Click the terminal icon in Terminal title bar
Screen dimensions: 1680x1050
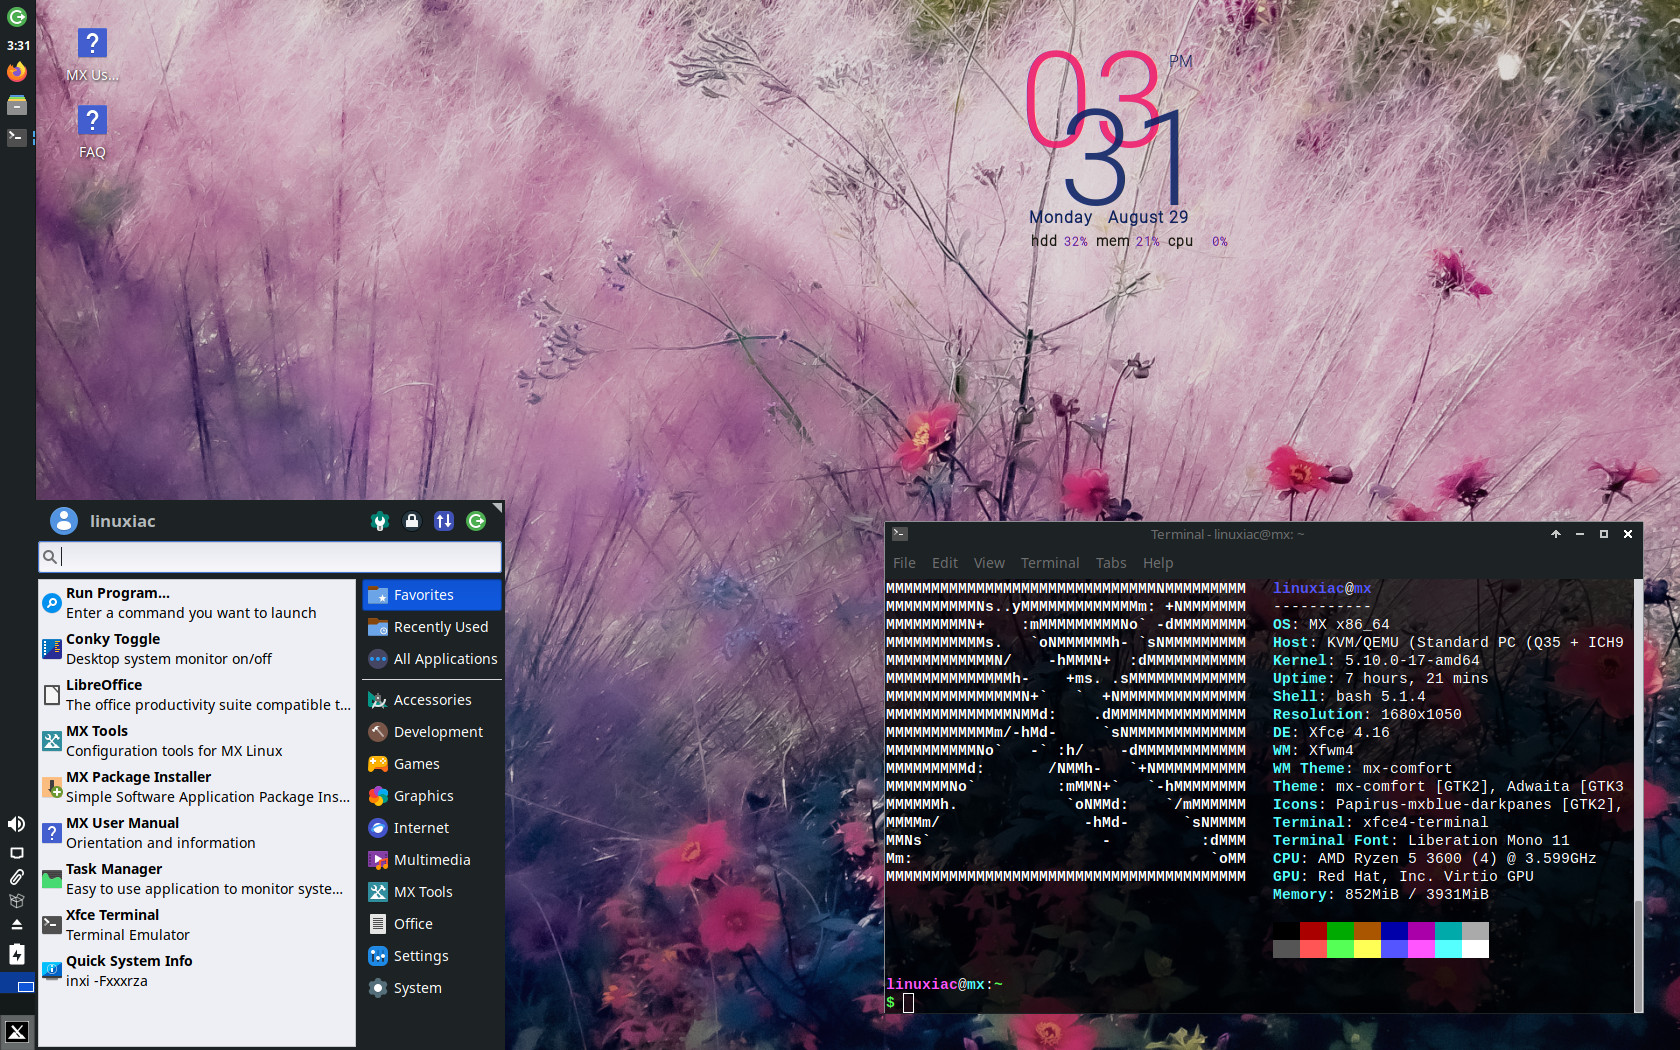(900, 534)
